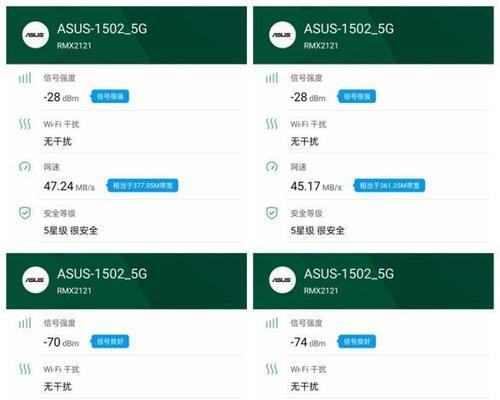Click RMX2121 device name in 47.24 MB/s panel

pyautogui.click(x=74, y=46)
